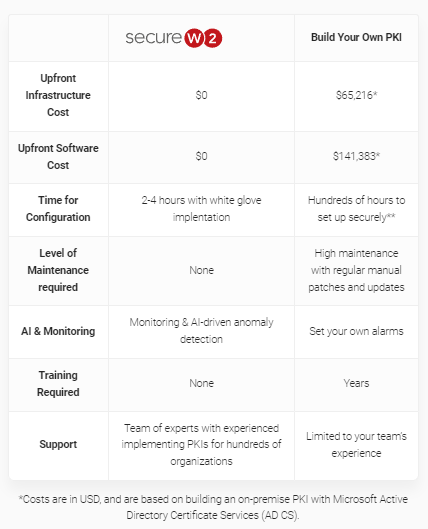Click the red W2 badge icon
This screenshot has height=529, width=428.
click(x=203, y=38)
